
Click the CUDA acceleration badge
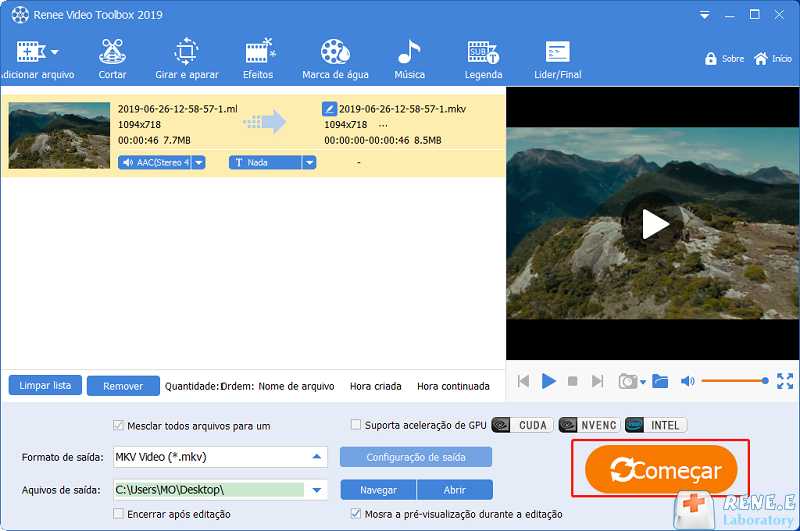coord(522,425)
